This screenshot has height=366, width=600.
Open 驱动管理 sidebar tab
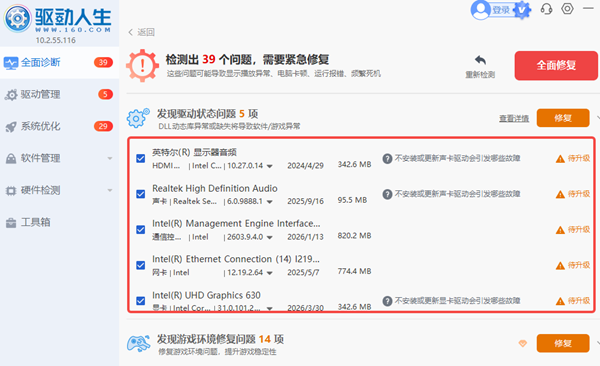(59, 95)
